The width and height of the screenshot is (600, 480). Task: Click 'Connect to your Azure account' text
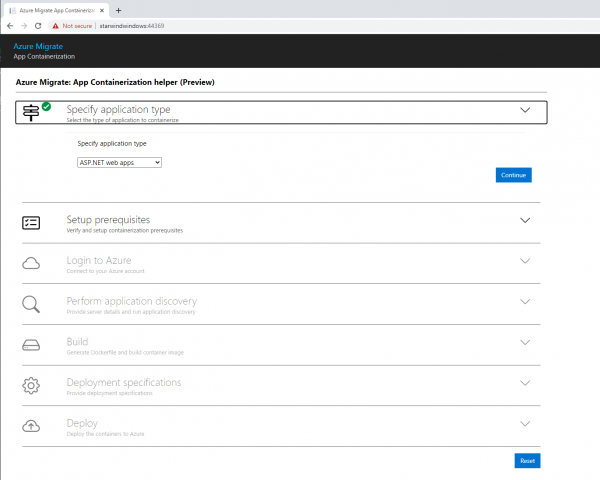pos(106,271)
